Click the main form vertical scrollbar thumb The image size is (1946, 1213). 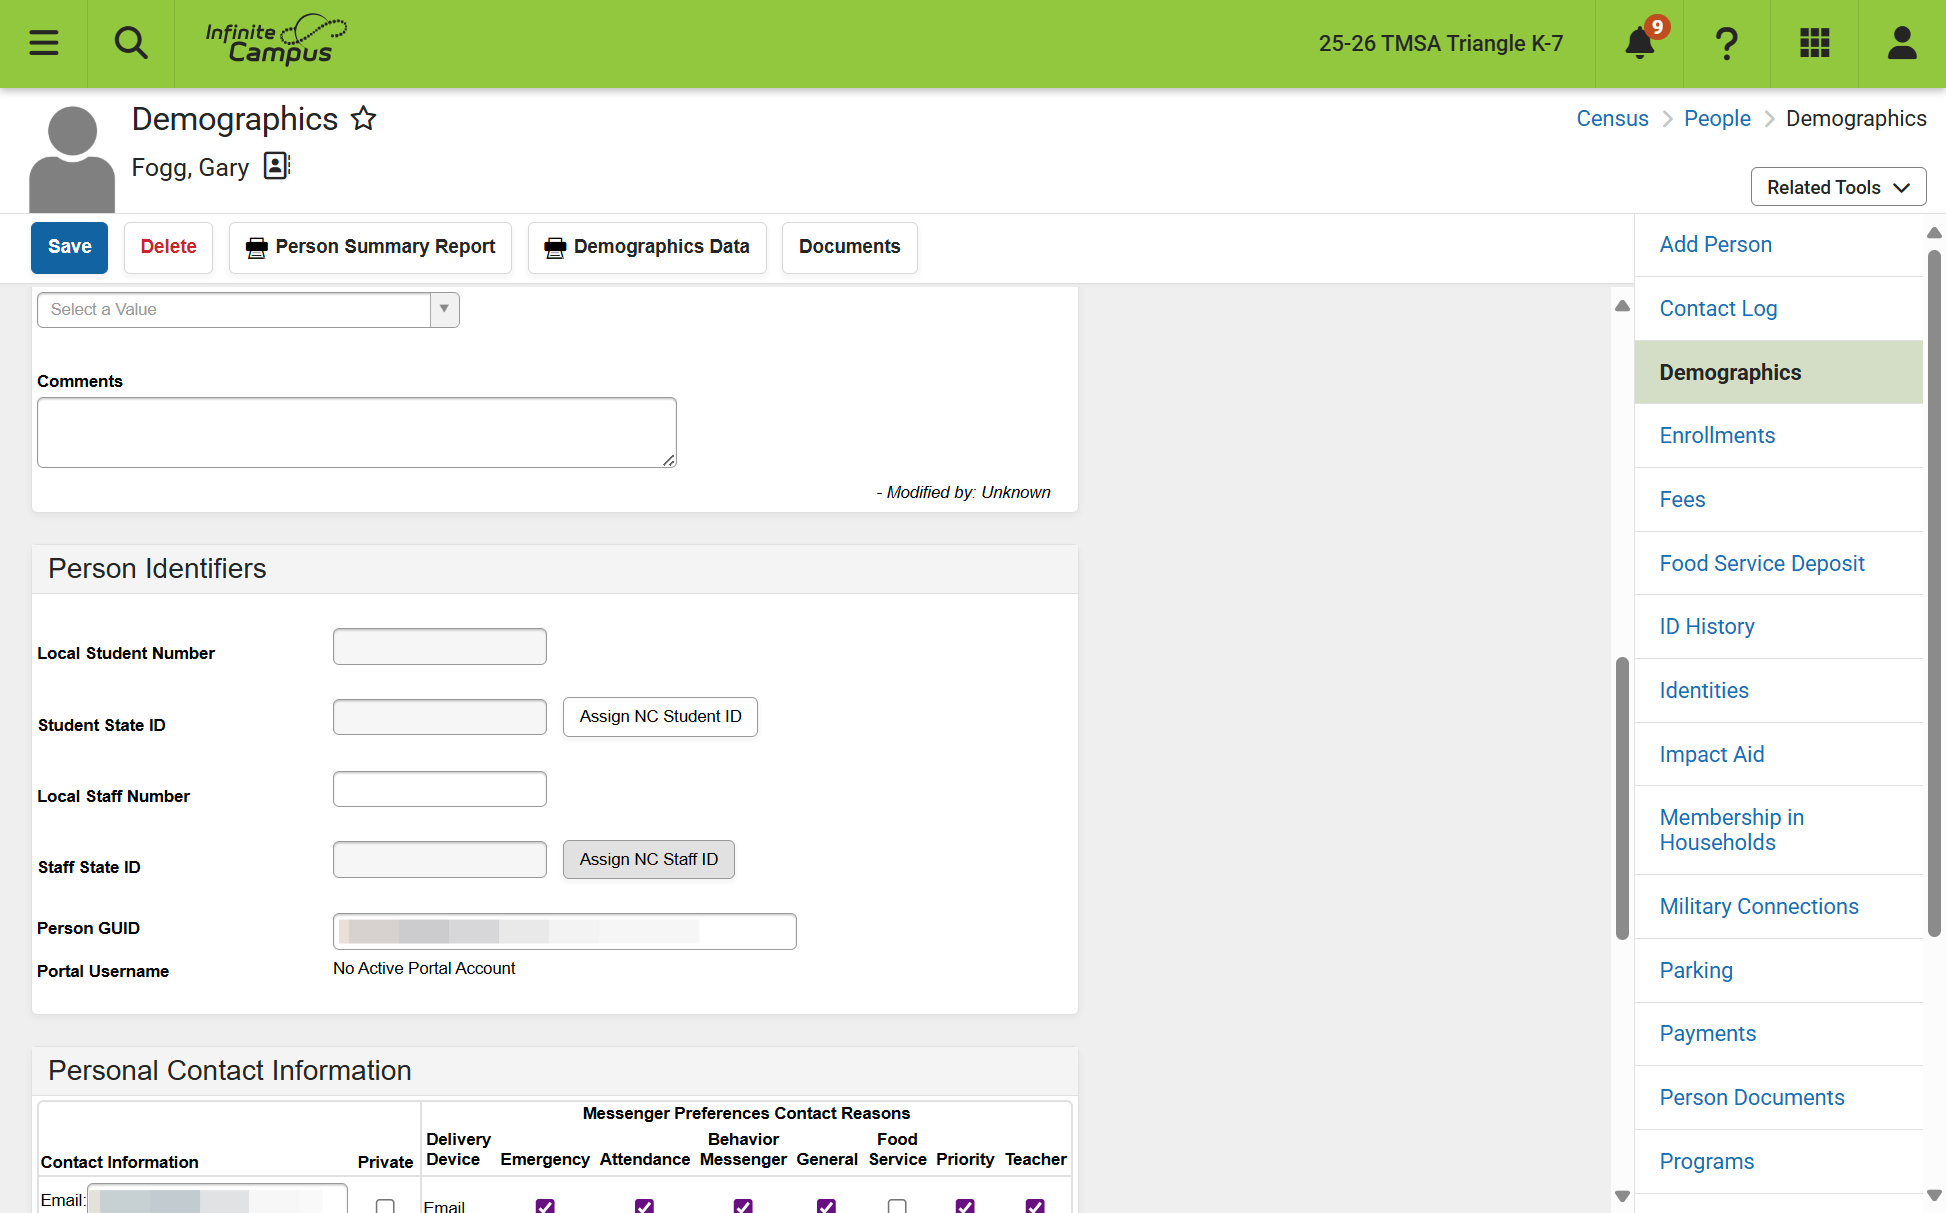[1622, 797]
